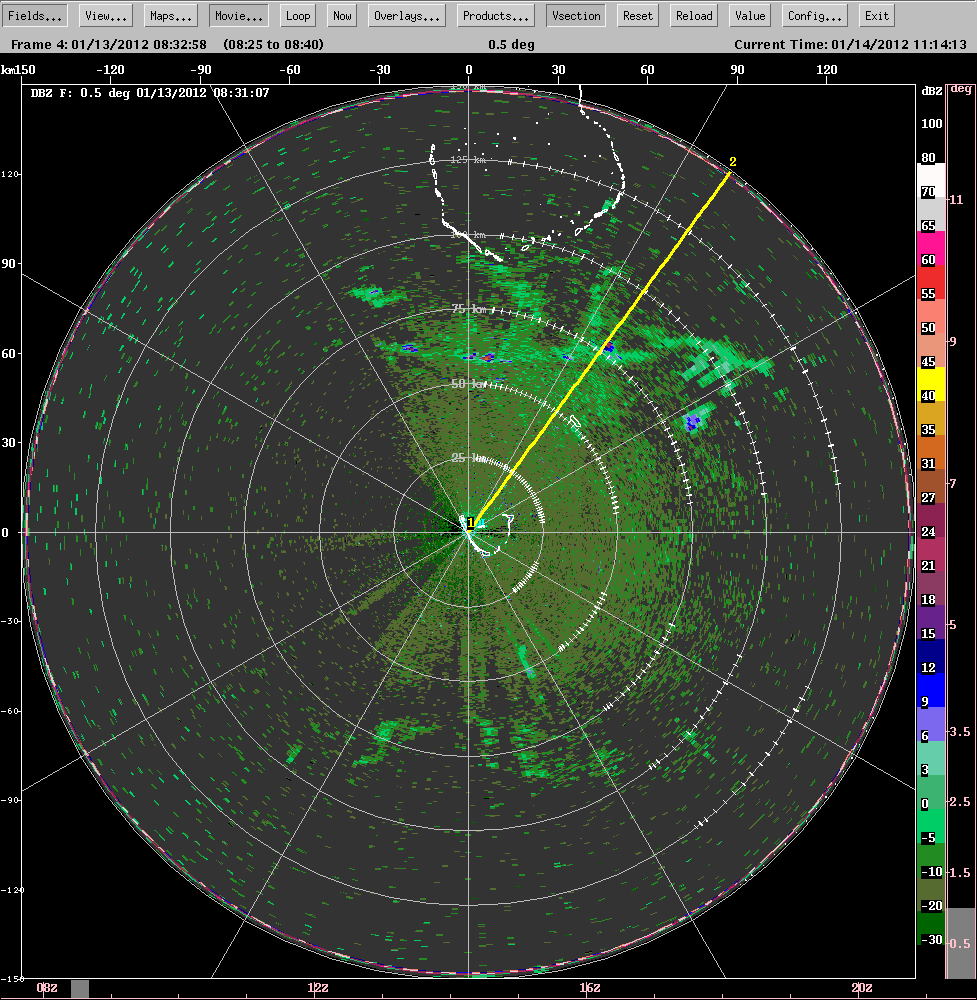
Task: Open the Fields... menu
Action: pos(35,15)
